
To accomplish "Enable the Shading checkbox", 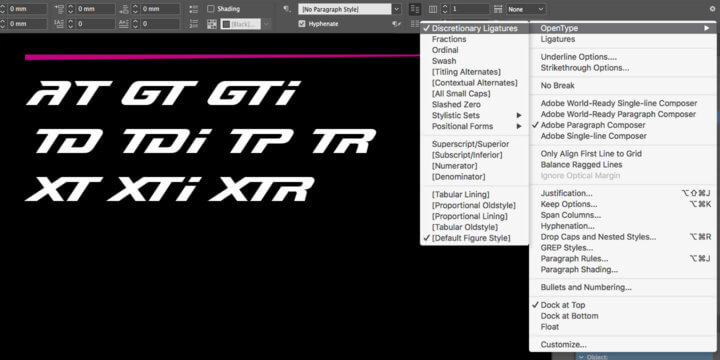I will (211, 9).
